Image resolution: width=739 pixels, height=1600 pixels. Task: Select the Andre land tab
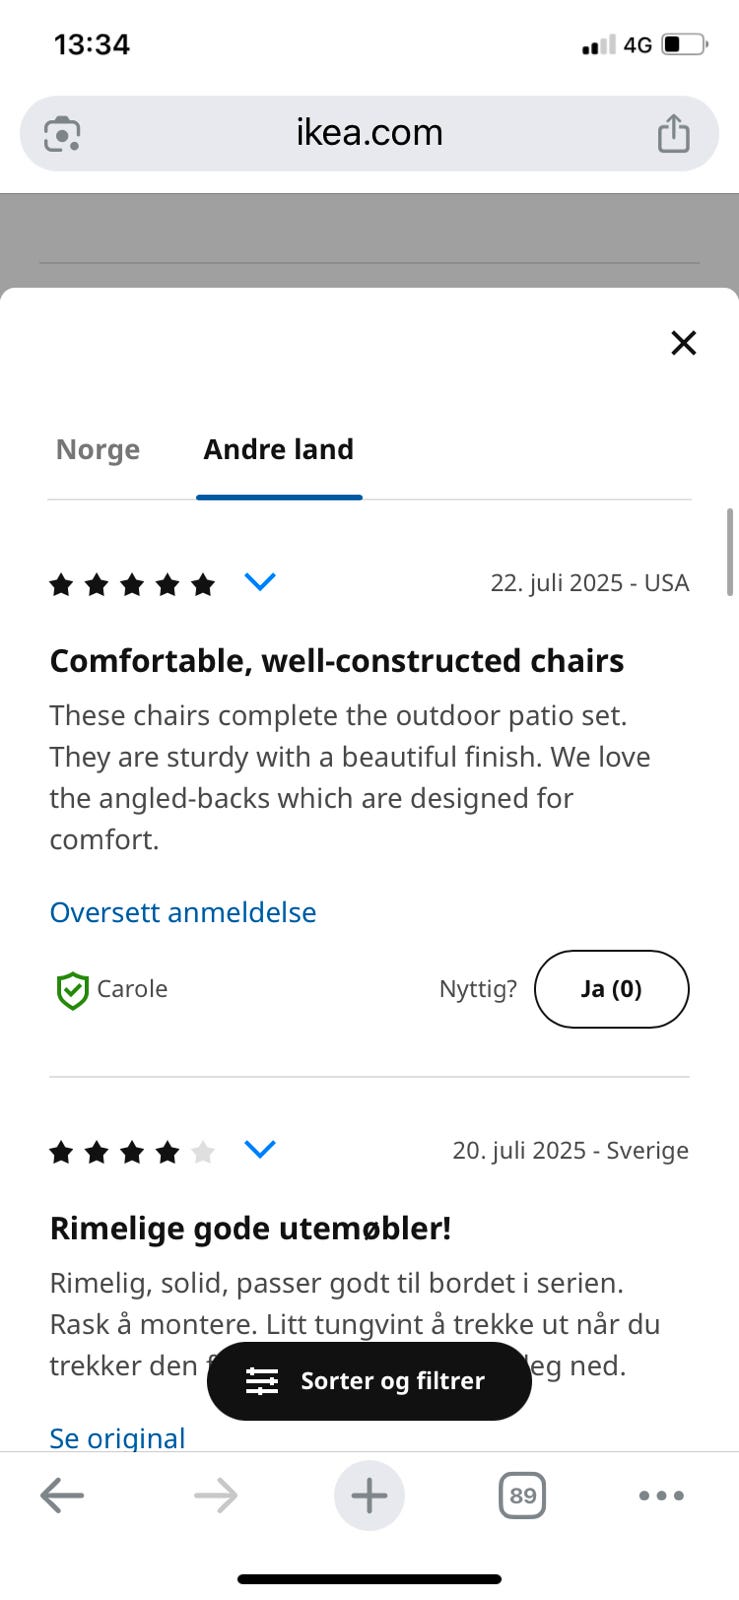(278, 449)
